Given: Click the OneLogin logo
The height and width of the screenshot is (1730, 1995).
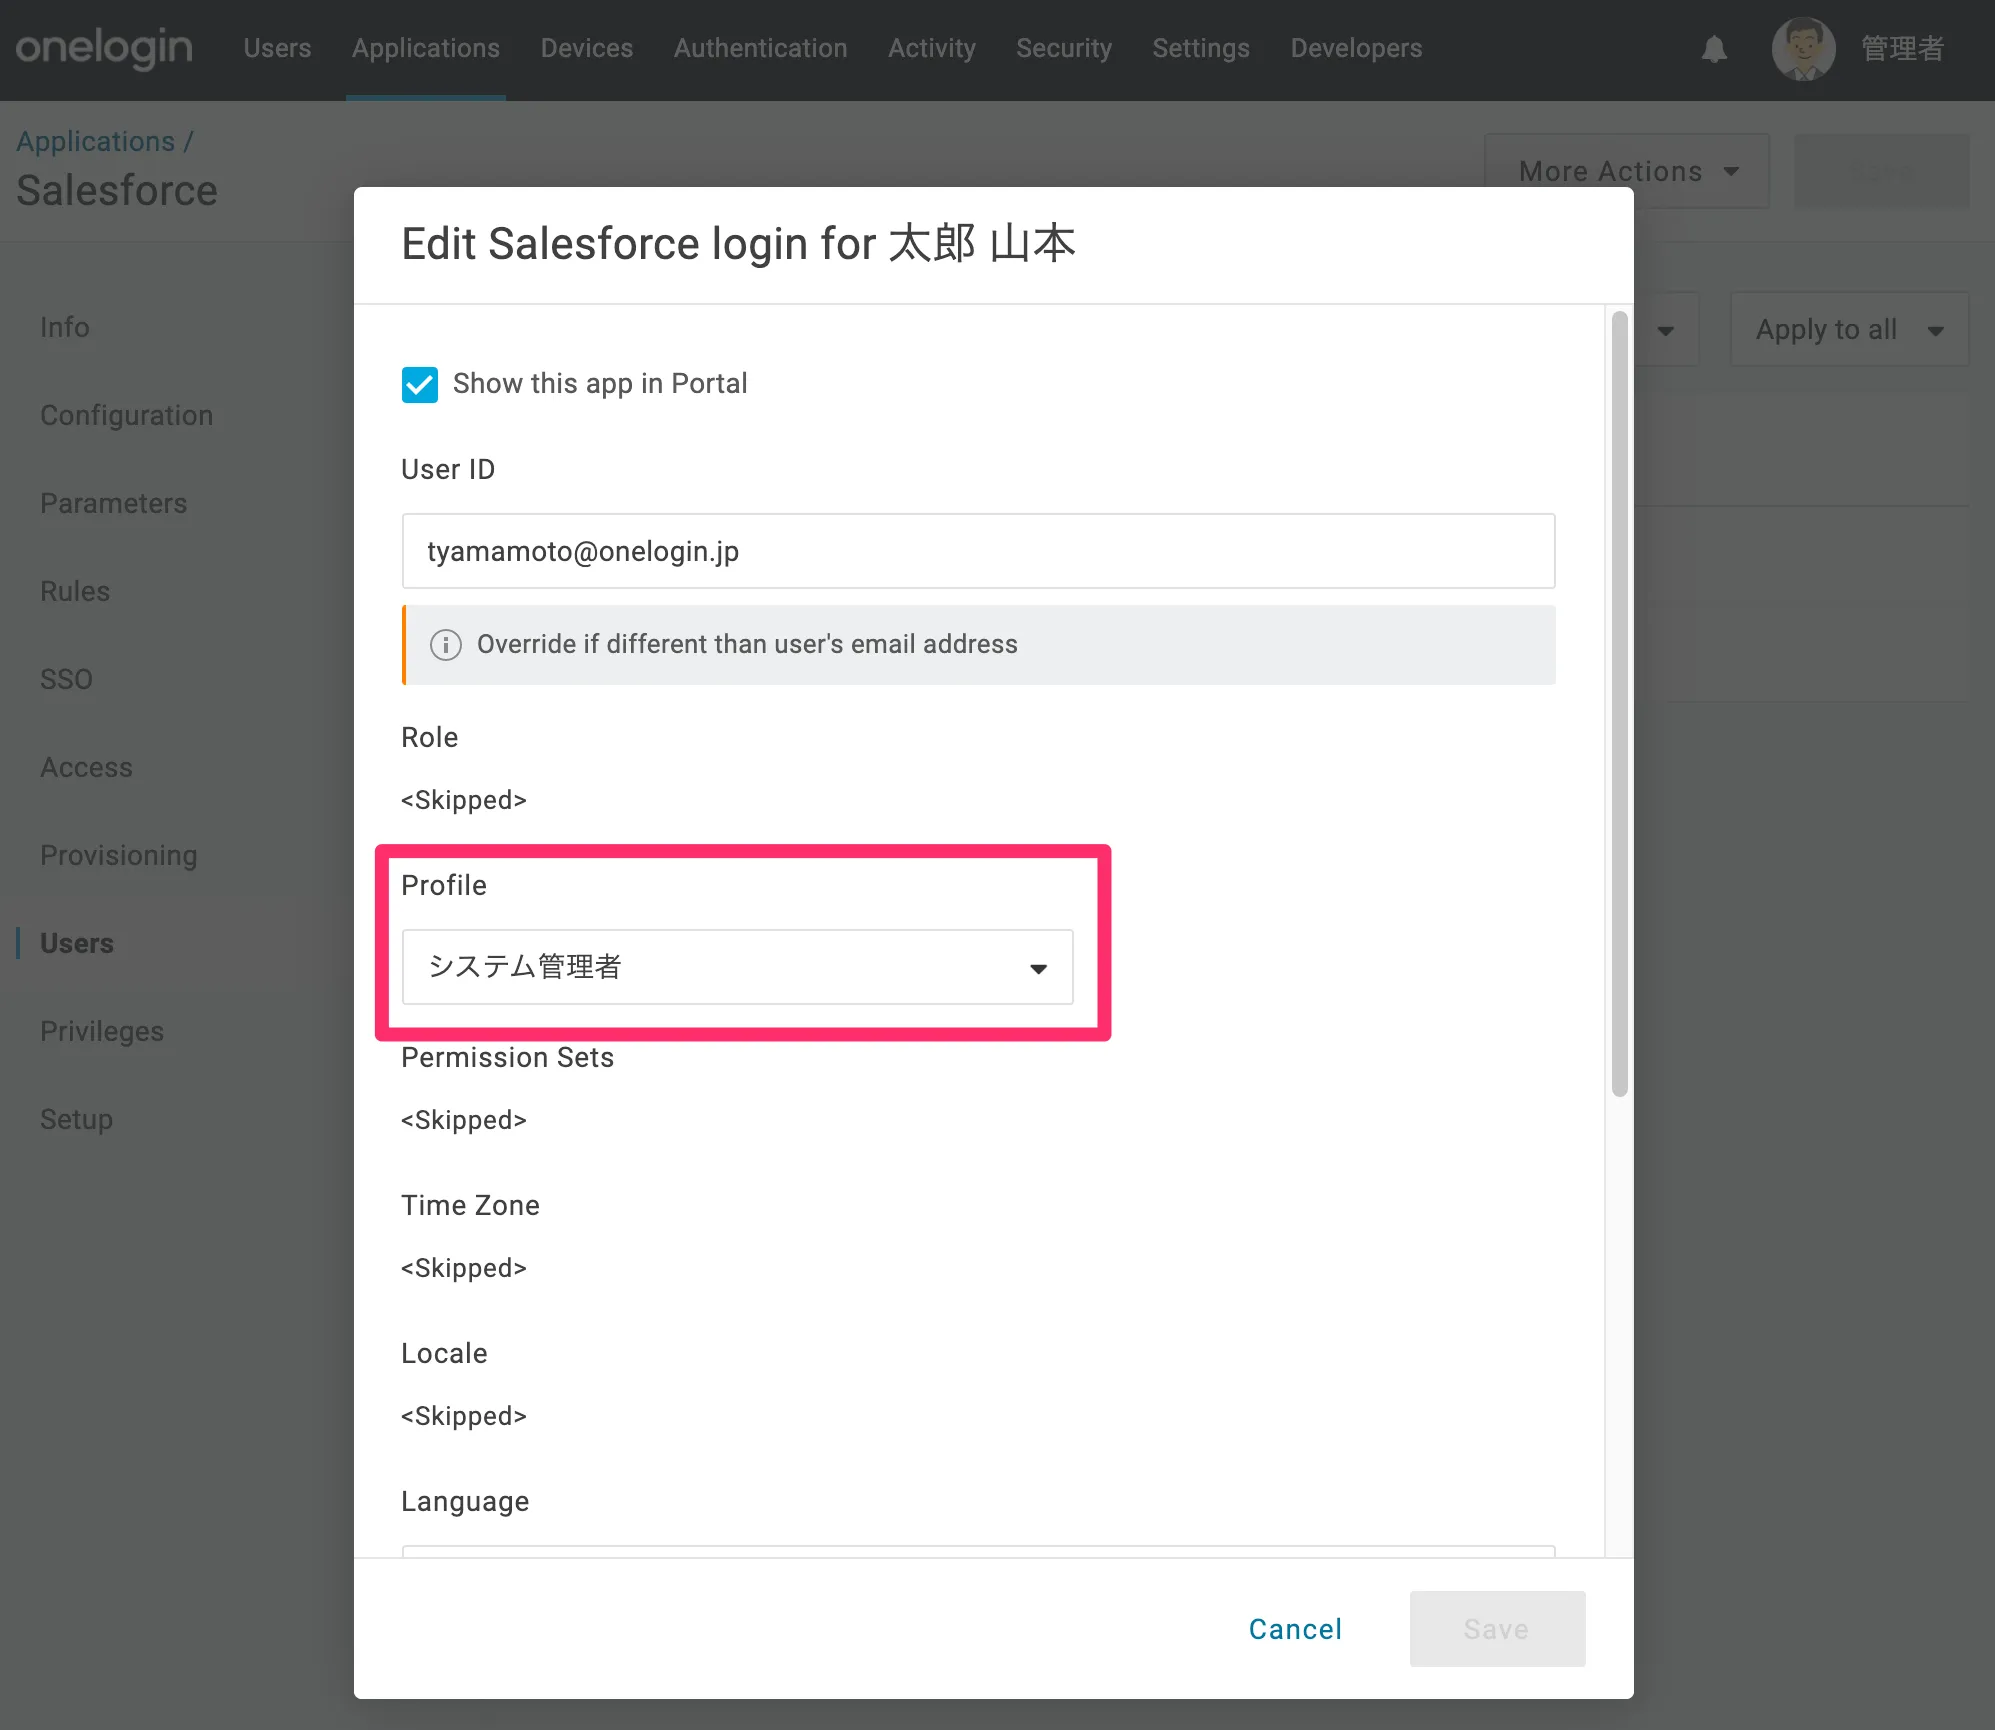Looking at the screenshot, I should pyautogui.click(x=104, y=48).
